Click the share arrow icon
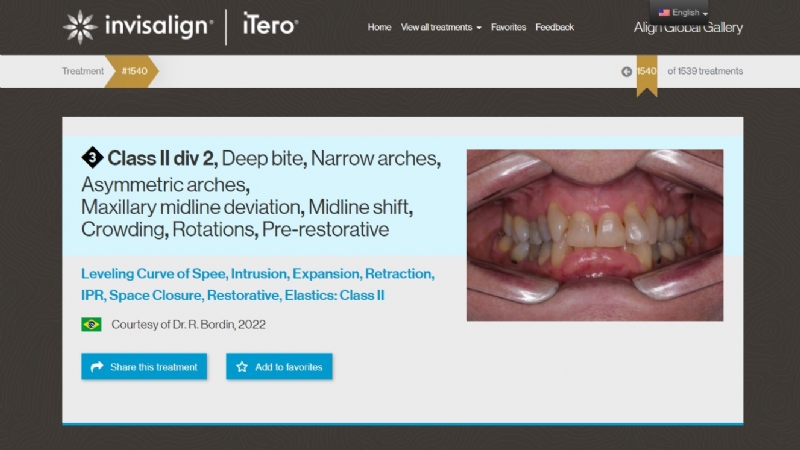 [96, 367]
